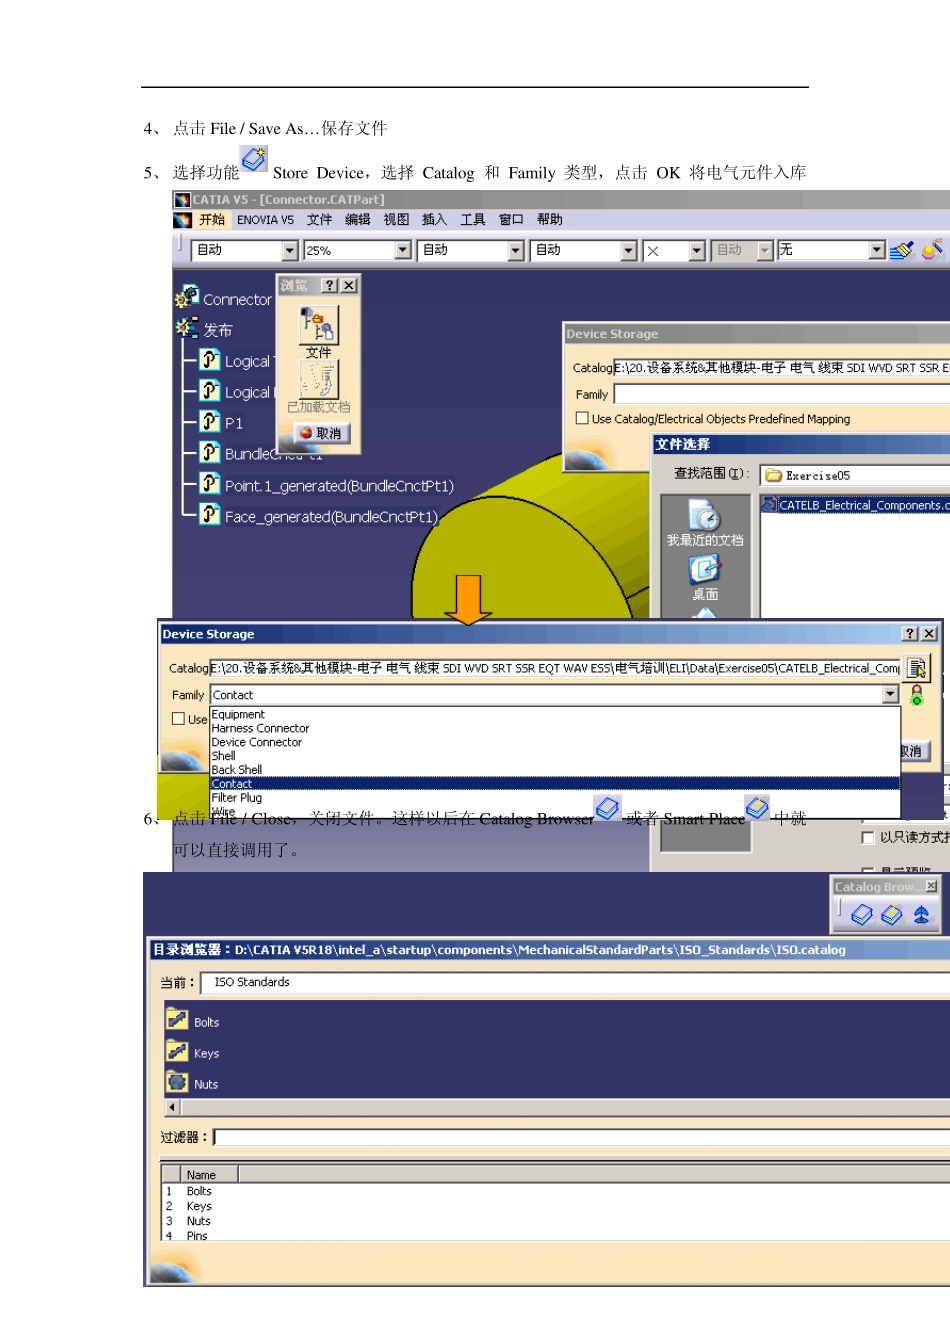Open first Catalog Browser toolbar icon
The height and width of the screenshot is (1344, 950).
tap(862, 914)
